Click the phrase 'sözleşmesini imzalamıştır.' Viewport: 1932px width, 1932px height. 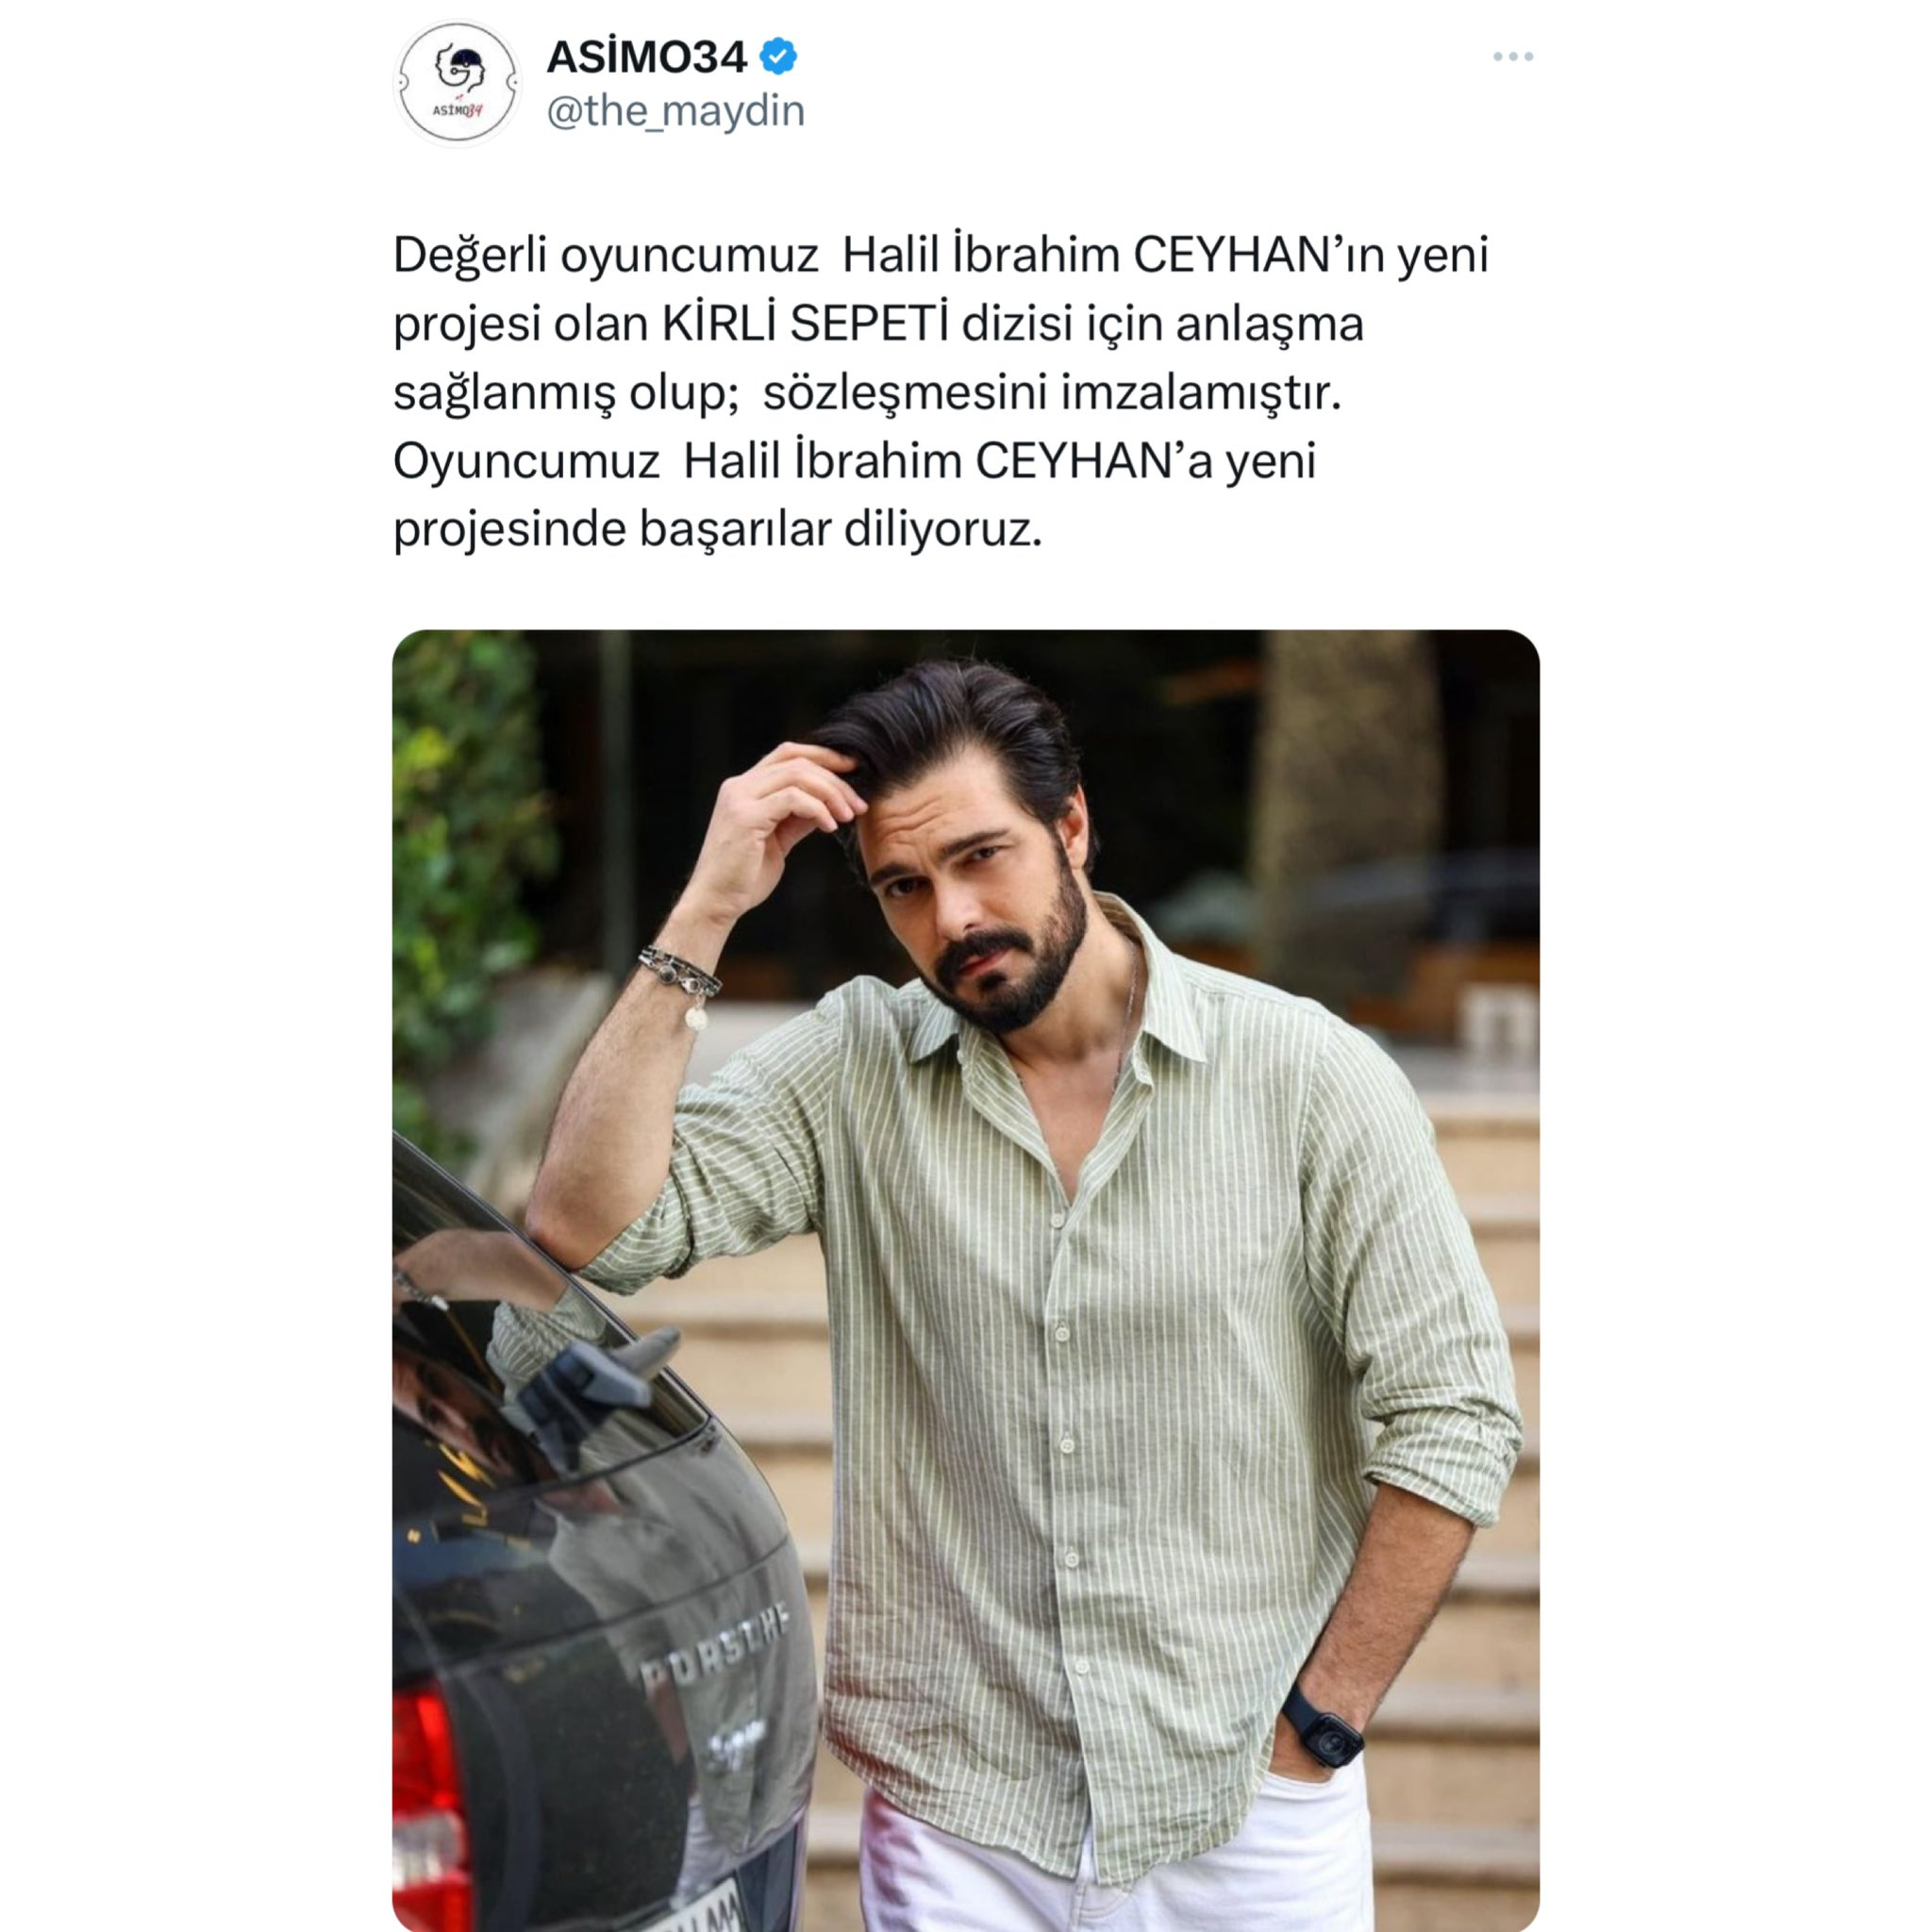1051,393
